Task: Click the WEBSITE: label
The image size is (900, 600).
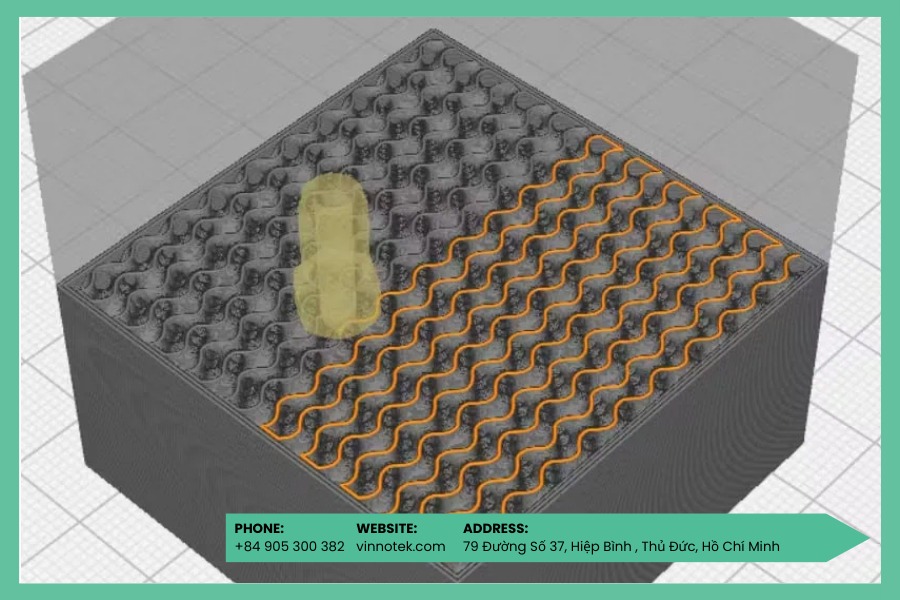Action: (x=386, y=528)
